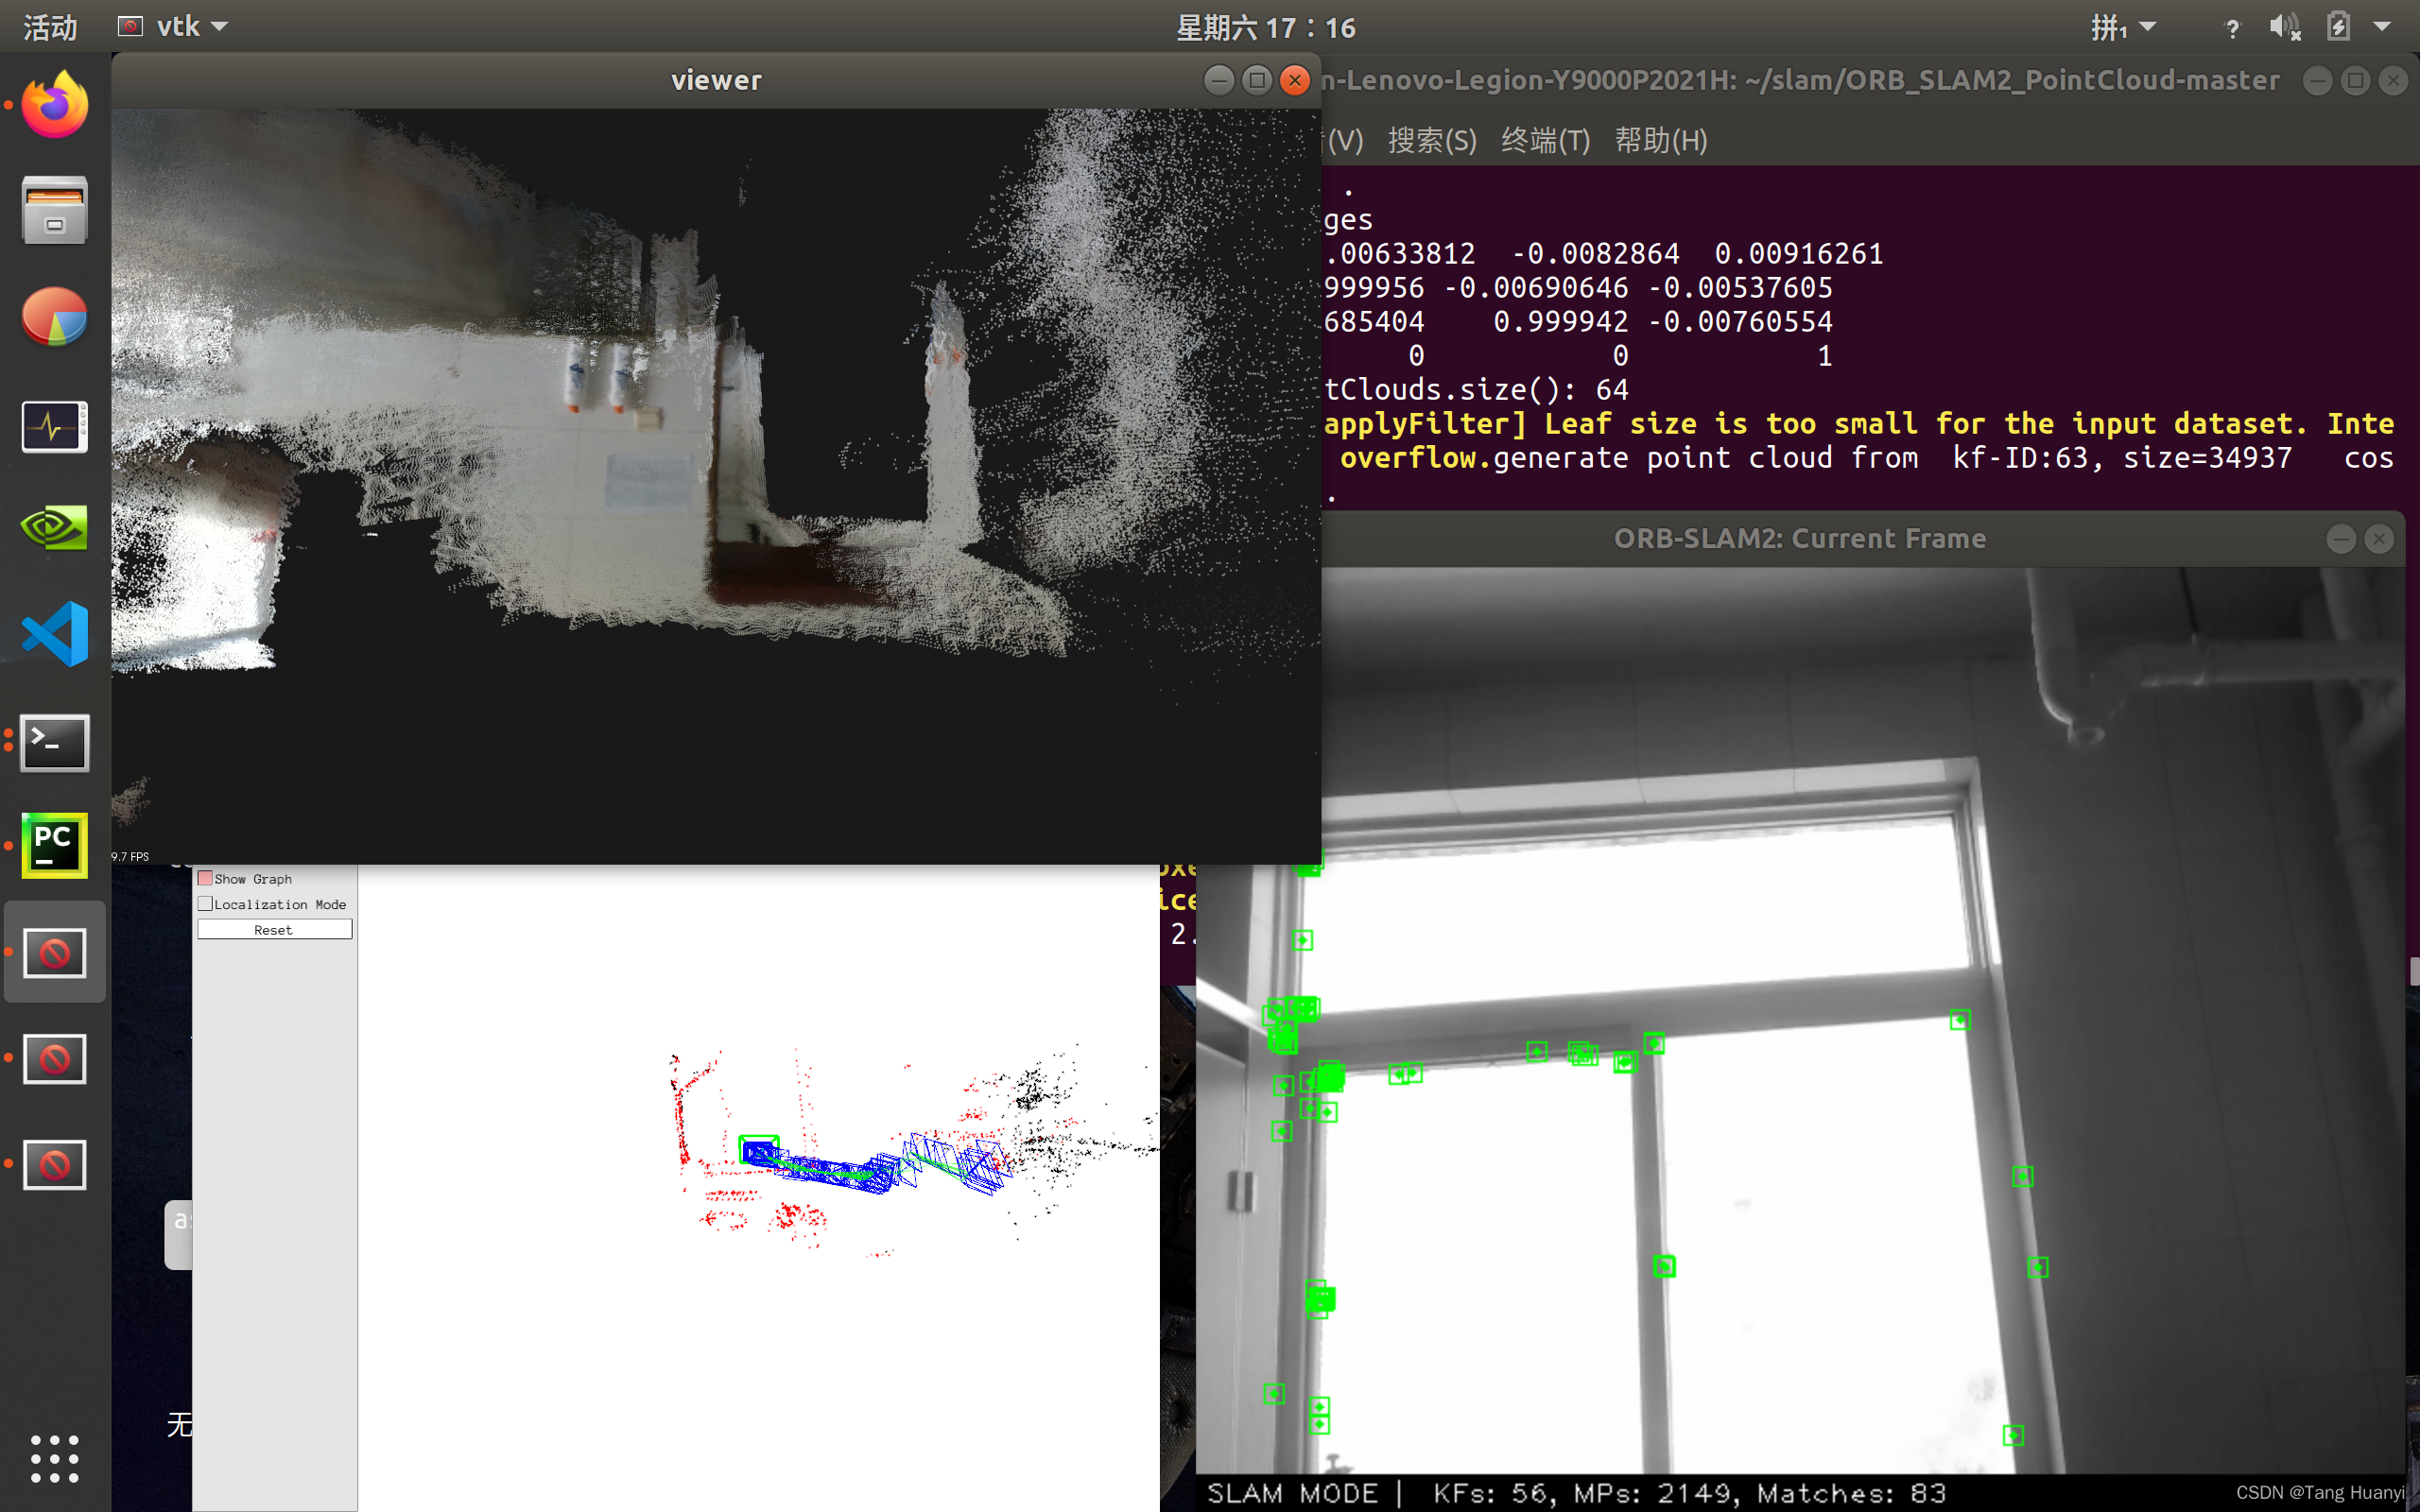The image size is (2420, 1512).
Task: Toggle the Show Graph checkbox
Action: coord(205,878)
